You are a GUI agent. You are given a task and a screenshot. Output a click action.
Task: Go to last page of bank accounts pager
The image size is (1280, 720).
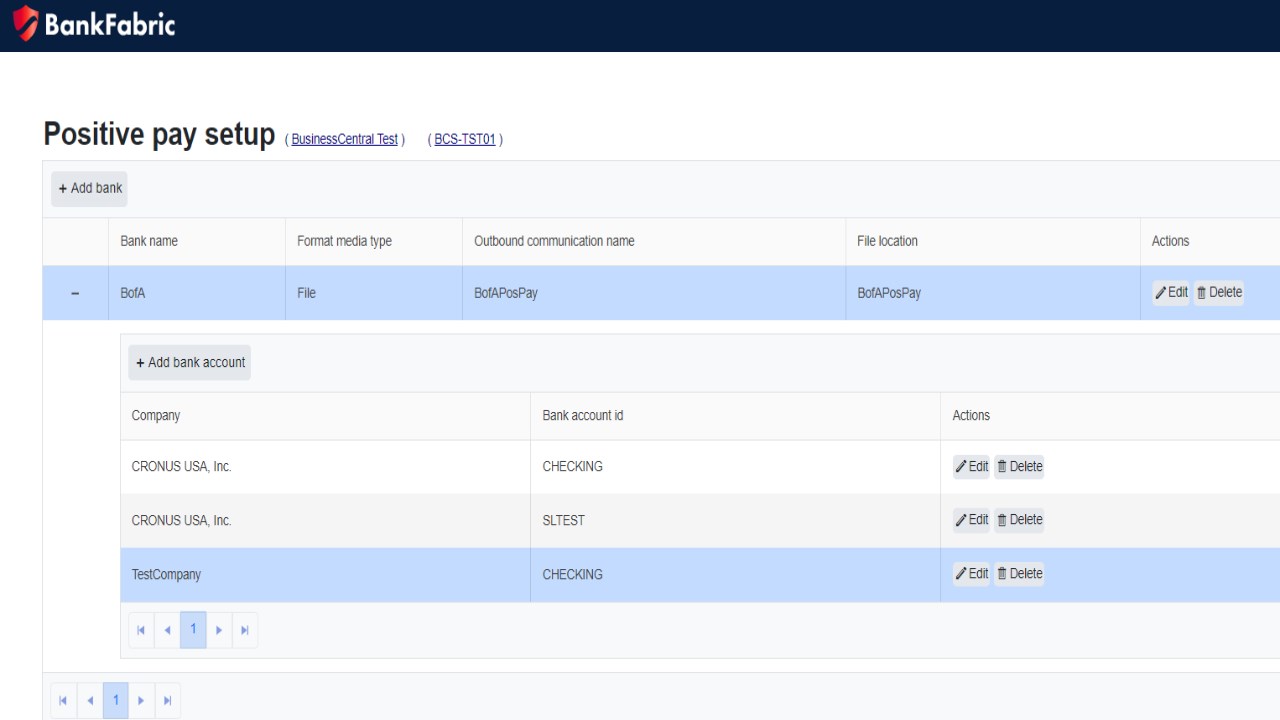(245, 630)
